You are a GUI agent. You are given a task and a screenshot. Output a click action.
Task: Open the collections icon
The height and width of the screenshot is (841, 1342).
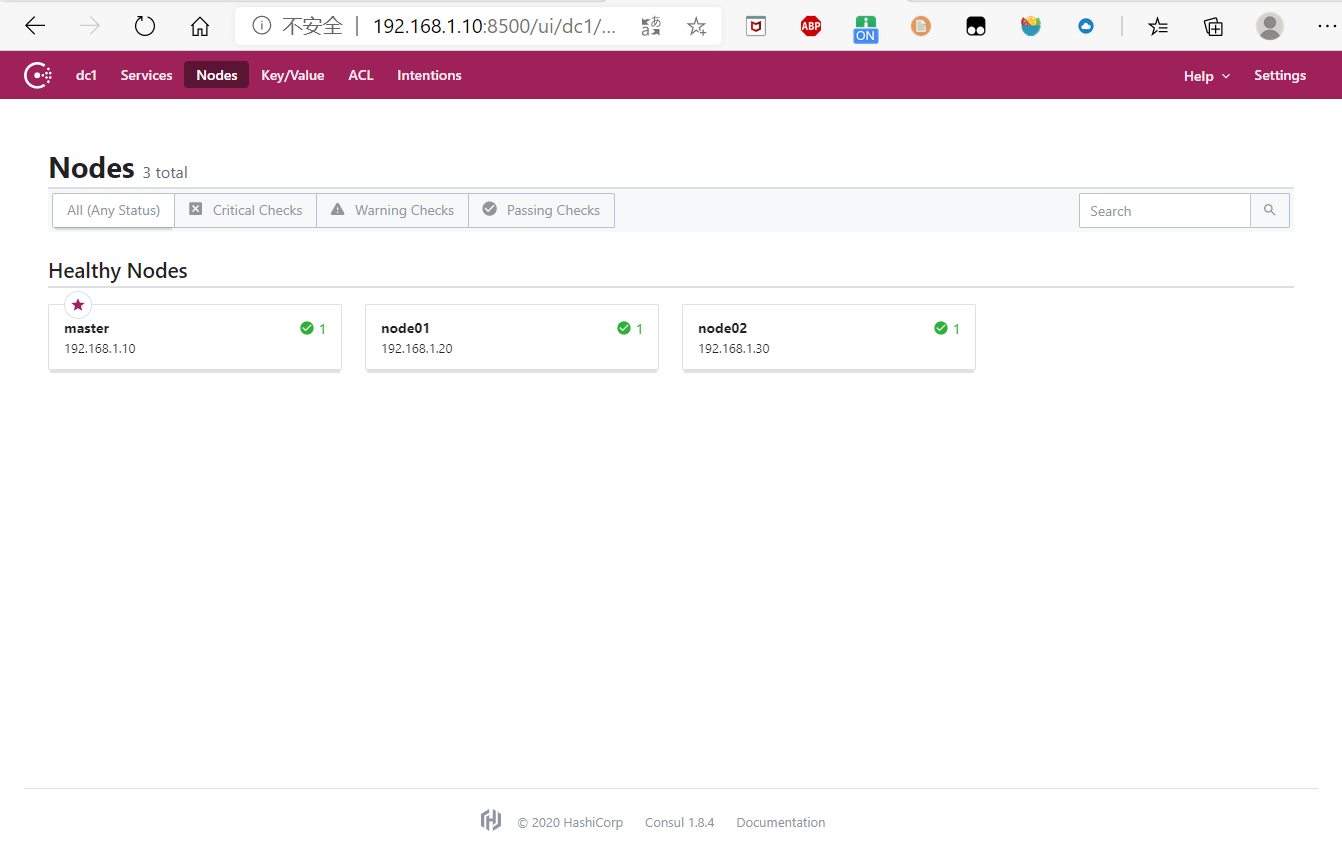point(1213,27)
